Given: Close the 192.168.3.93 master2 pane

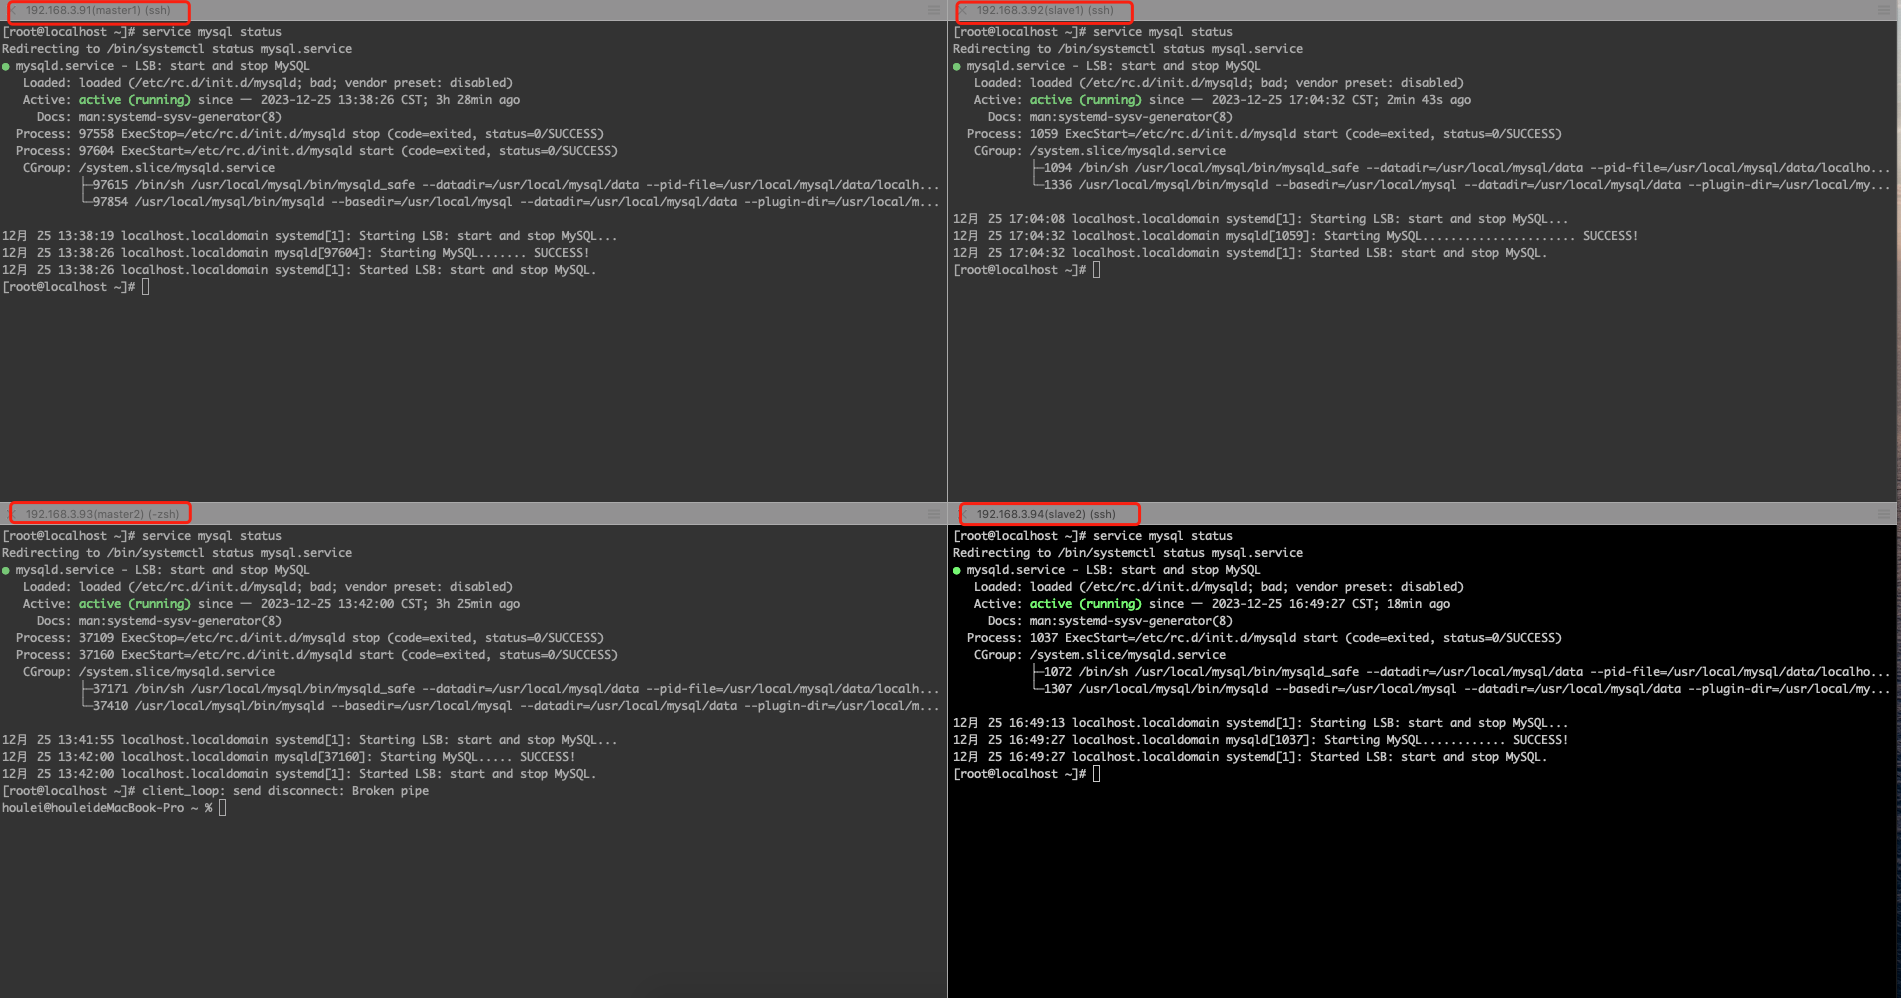Looking at the screenshot, I should tap(13, 514).
